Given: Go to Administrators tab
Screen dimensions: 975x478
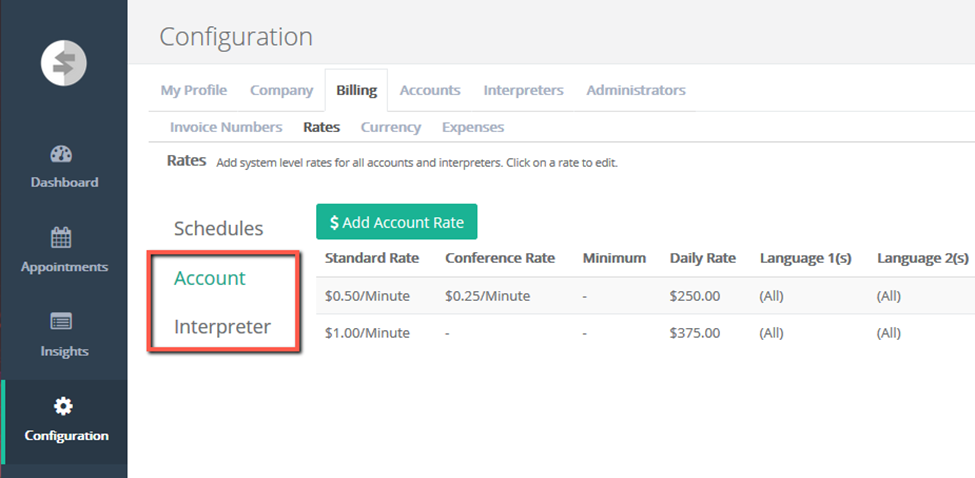Looking at the screenshot, I should click(636, 90).
